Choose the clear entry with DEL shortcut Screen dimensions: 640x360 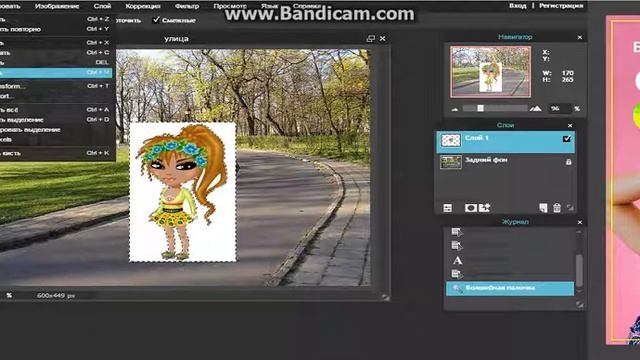tap(56, 62)
